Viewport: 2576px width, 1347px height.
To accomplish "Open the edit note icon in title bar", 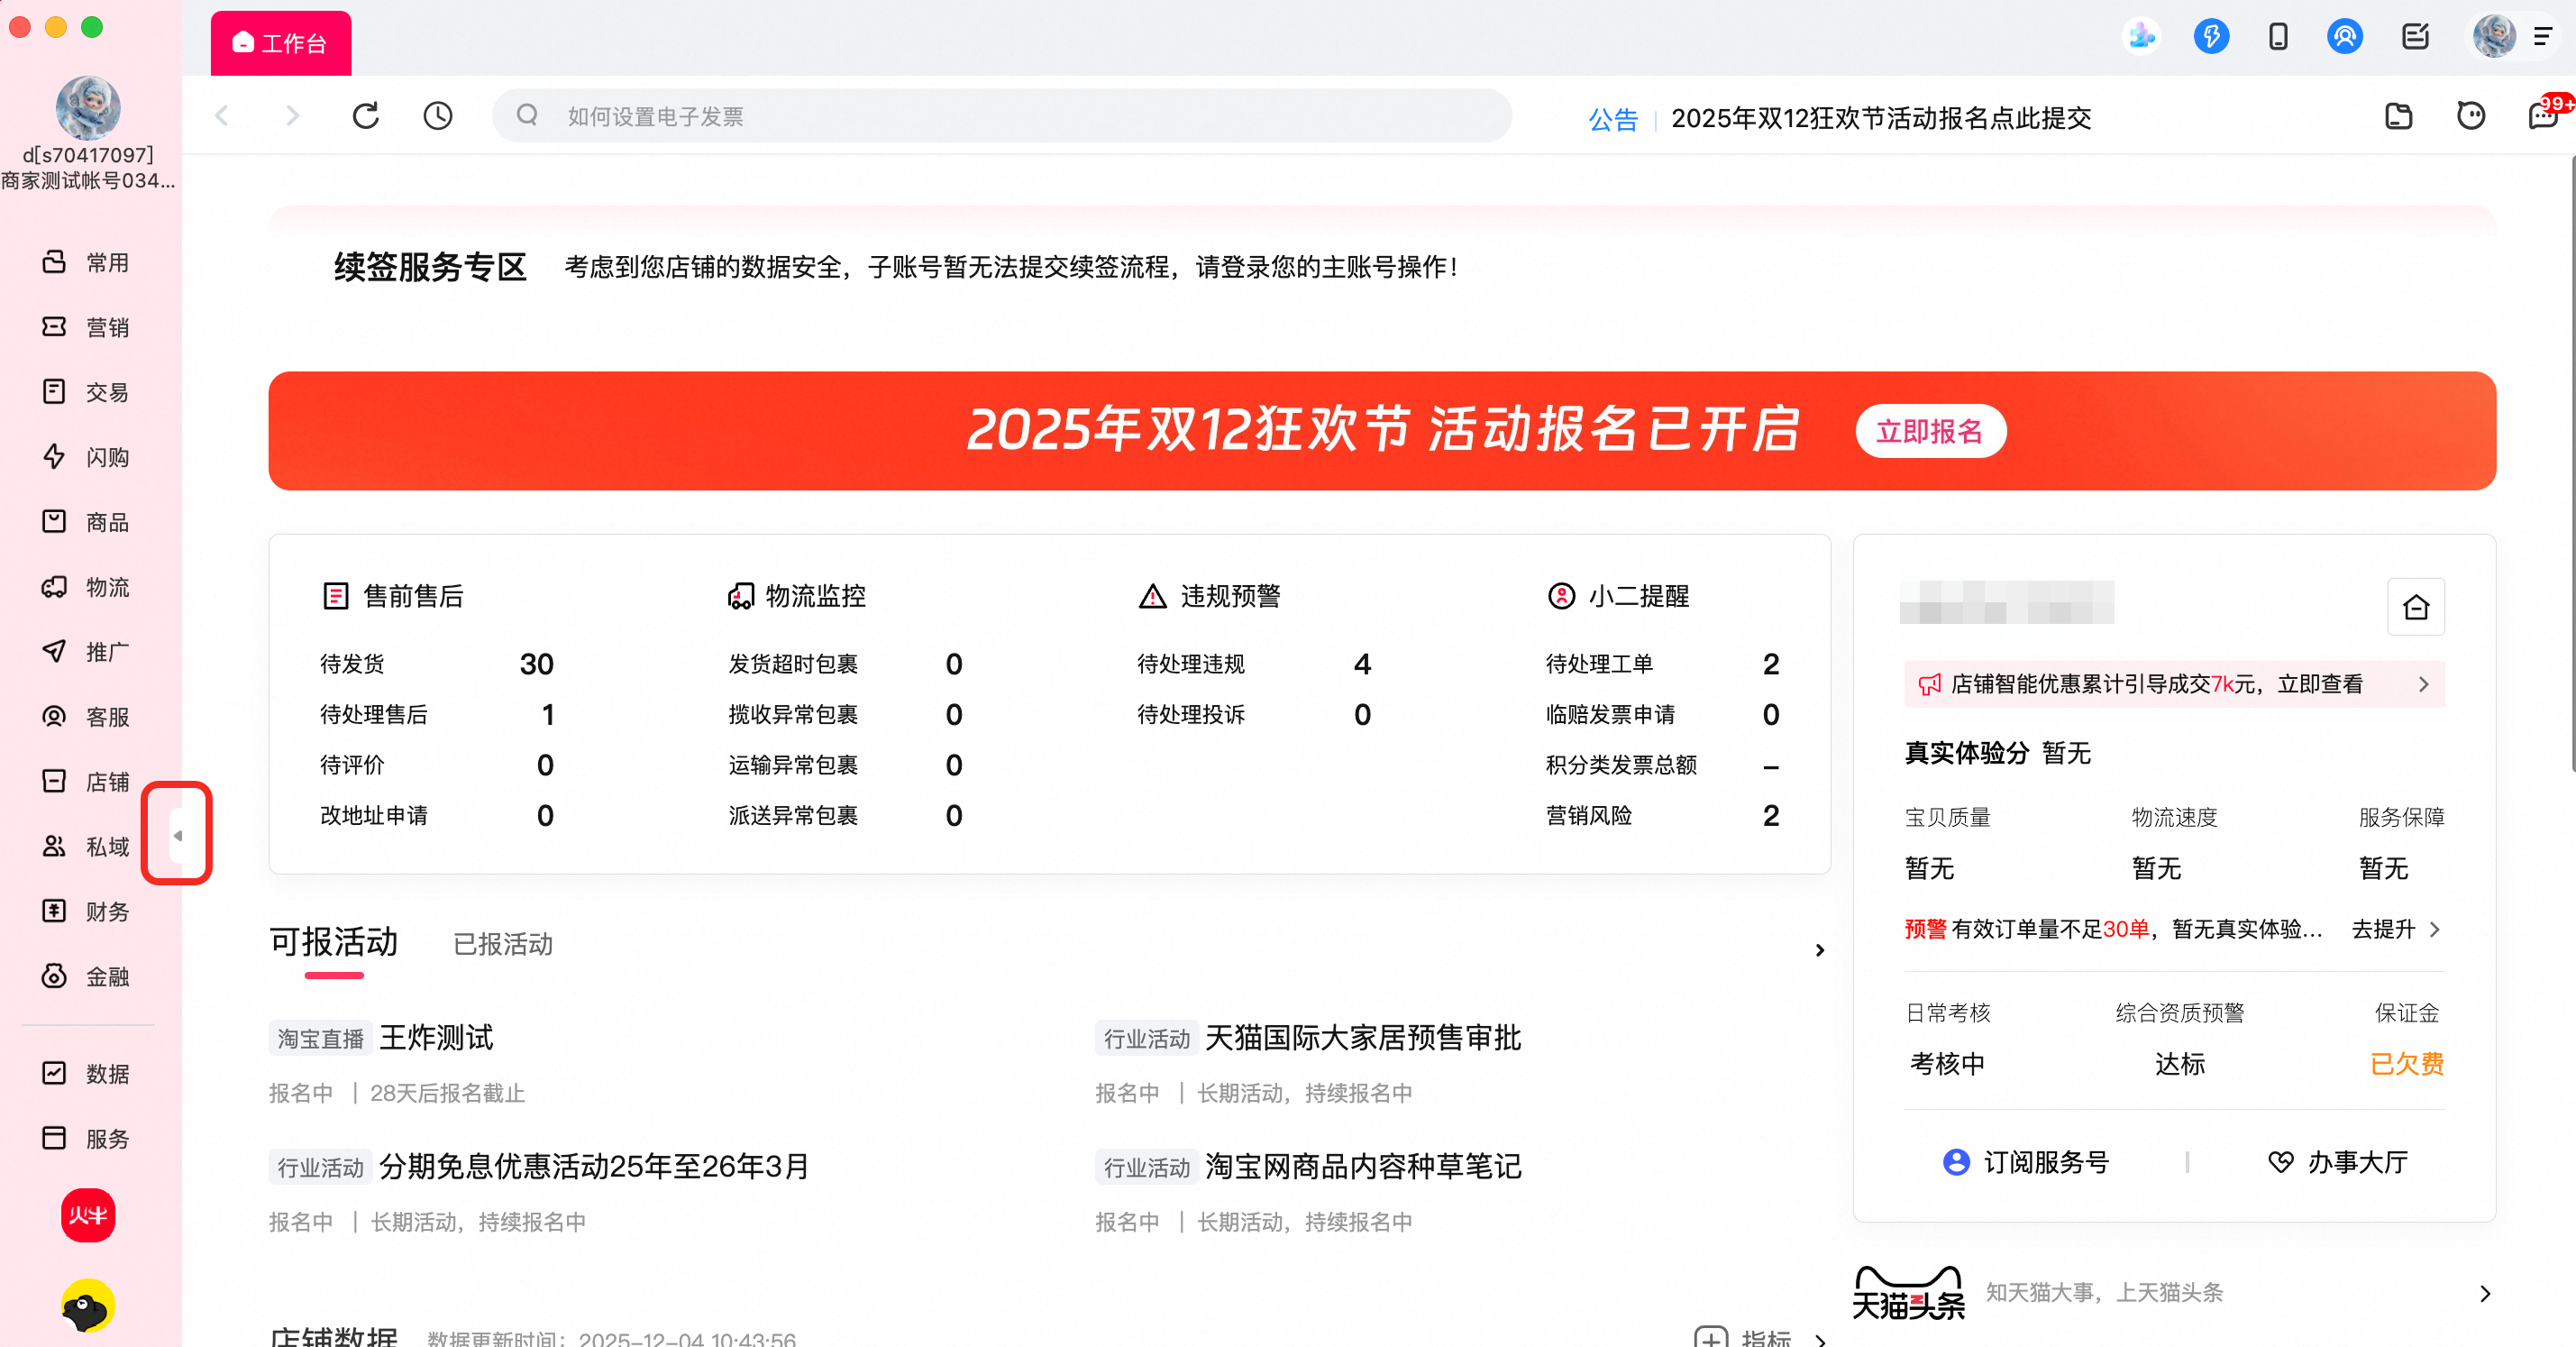I will (2415, 37).
